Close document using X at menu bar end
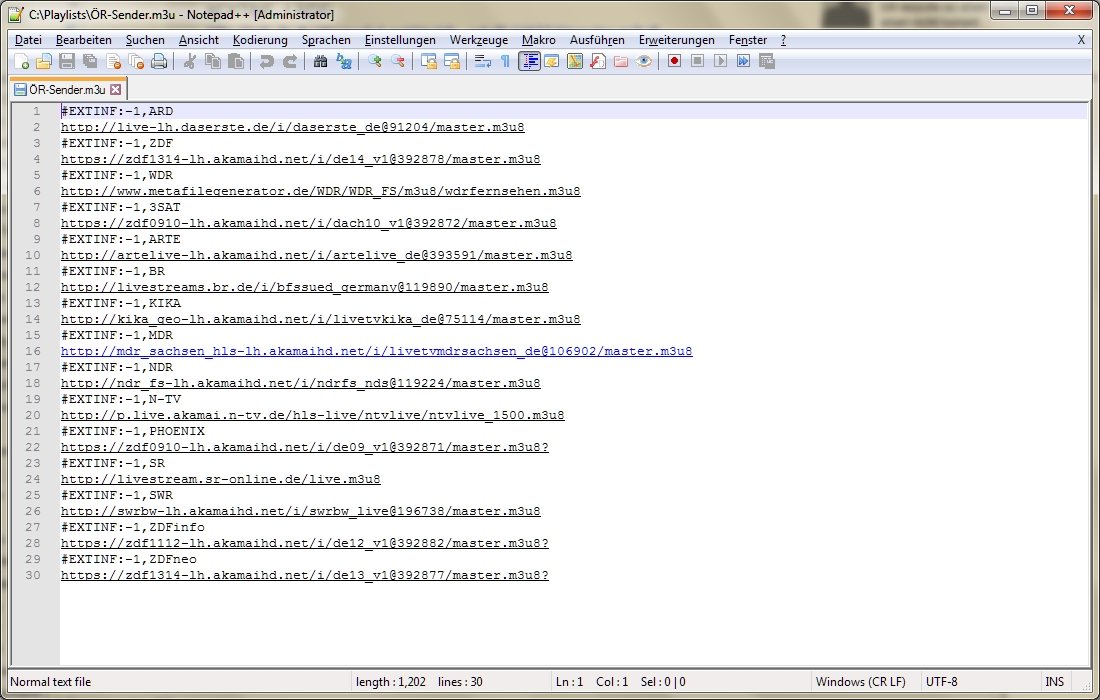This screenshot has height=700, width=1100. 1081,40
